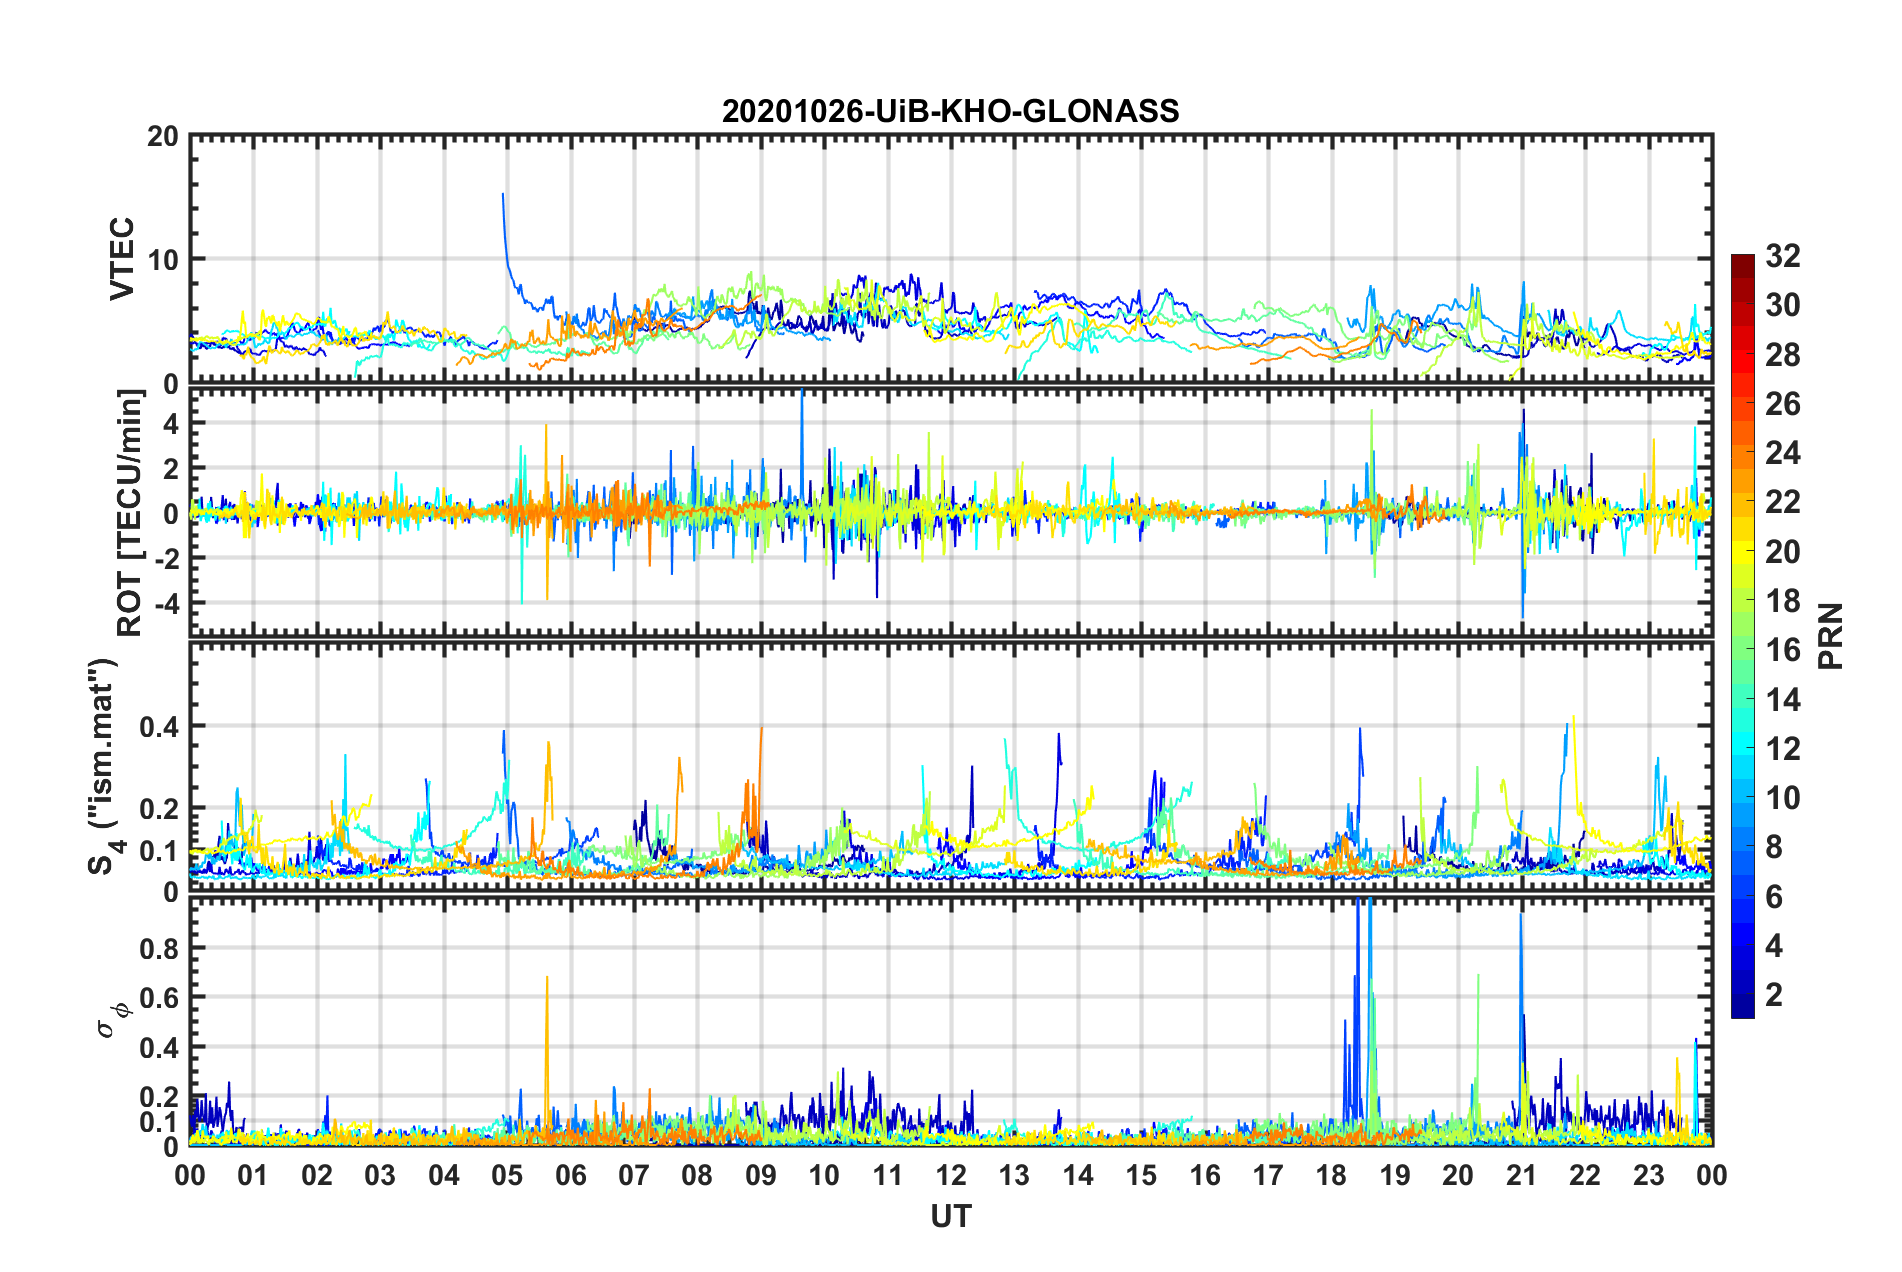Click the UT x-axis label
Screen dimensions: 1902x1272
[951, 1215]
